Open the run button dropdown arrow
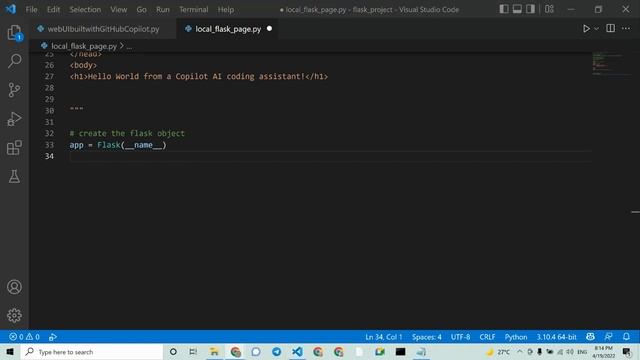 596,29
